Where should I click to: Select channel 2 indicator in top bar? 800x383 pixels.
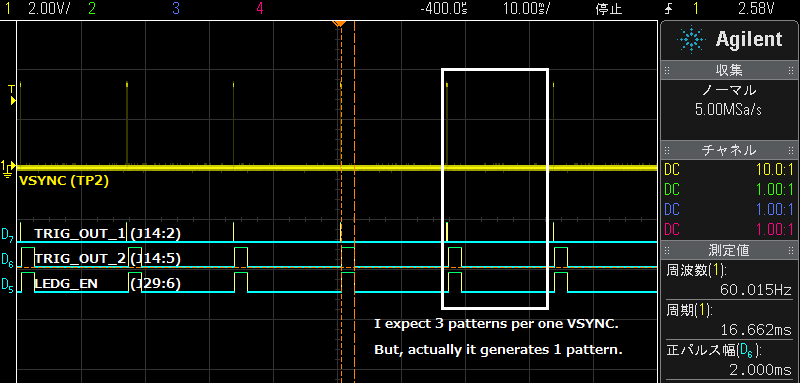pos(91,8)
